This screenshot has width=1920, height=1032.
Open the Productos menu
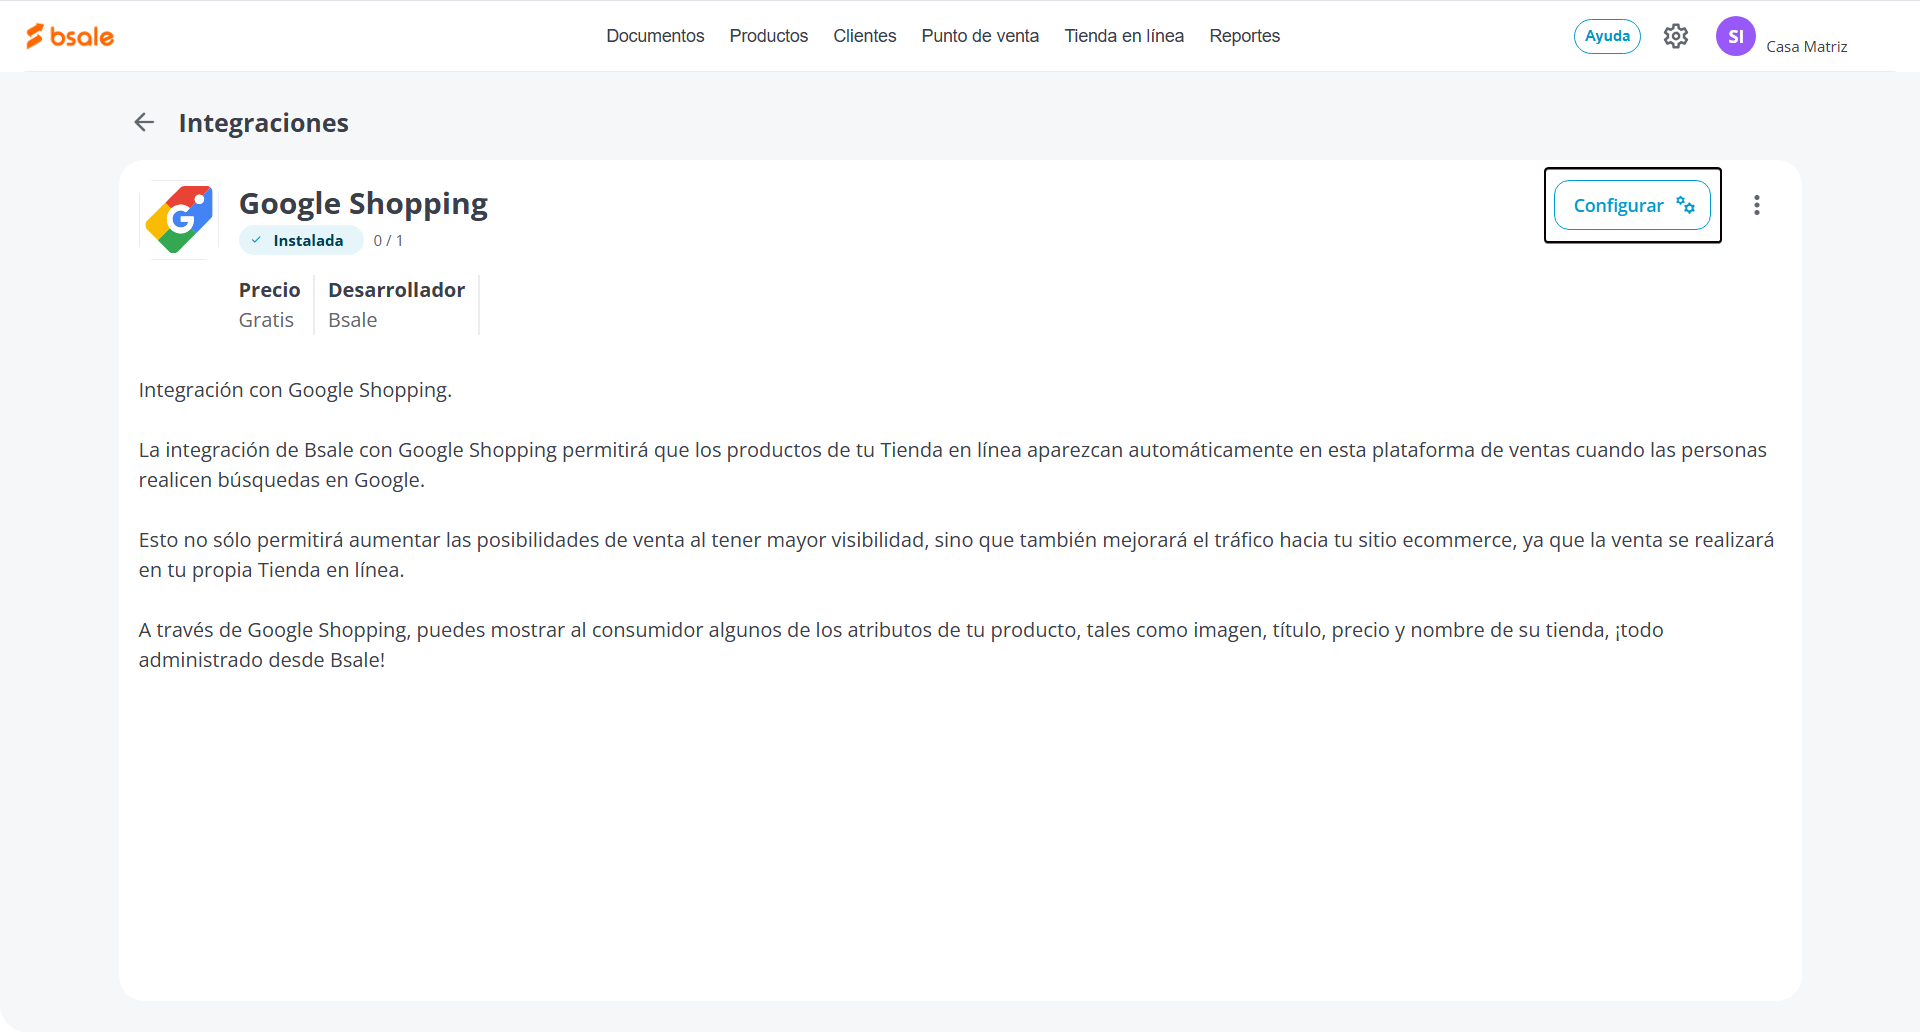(x=769, y=36)
